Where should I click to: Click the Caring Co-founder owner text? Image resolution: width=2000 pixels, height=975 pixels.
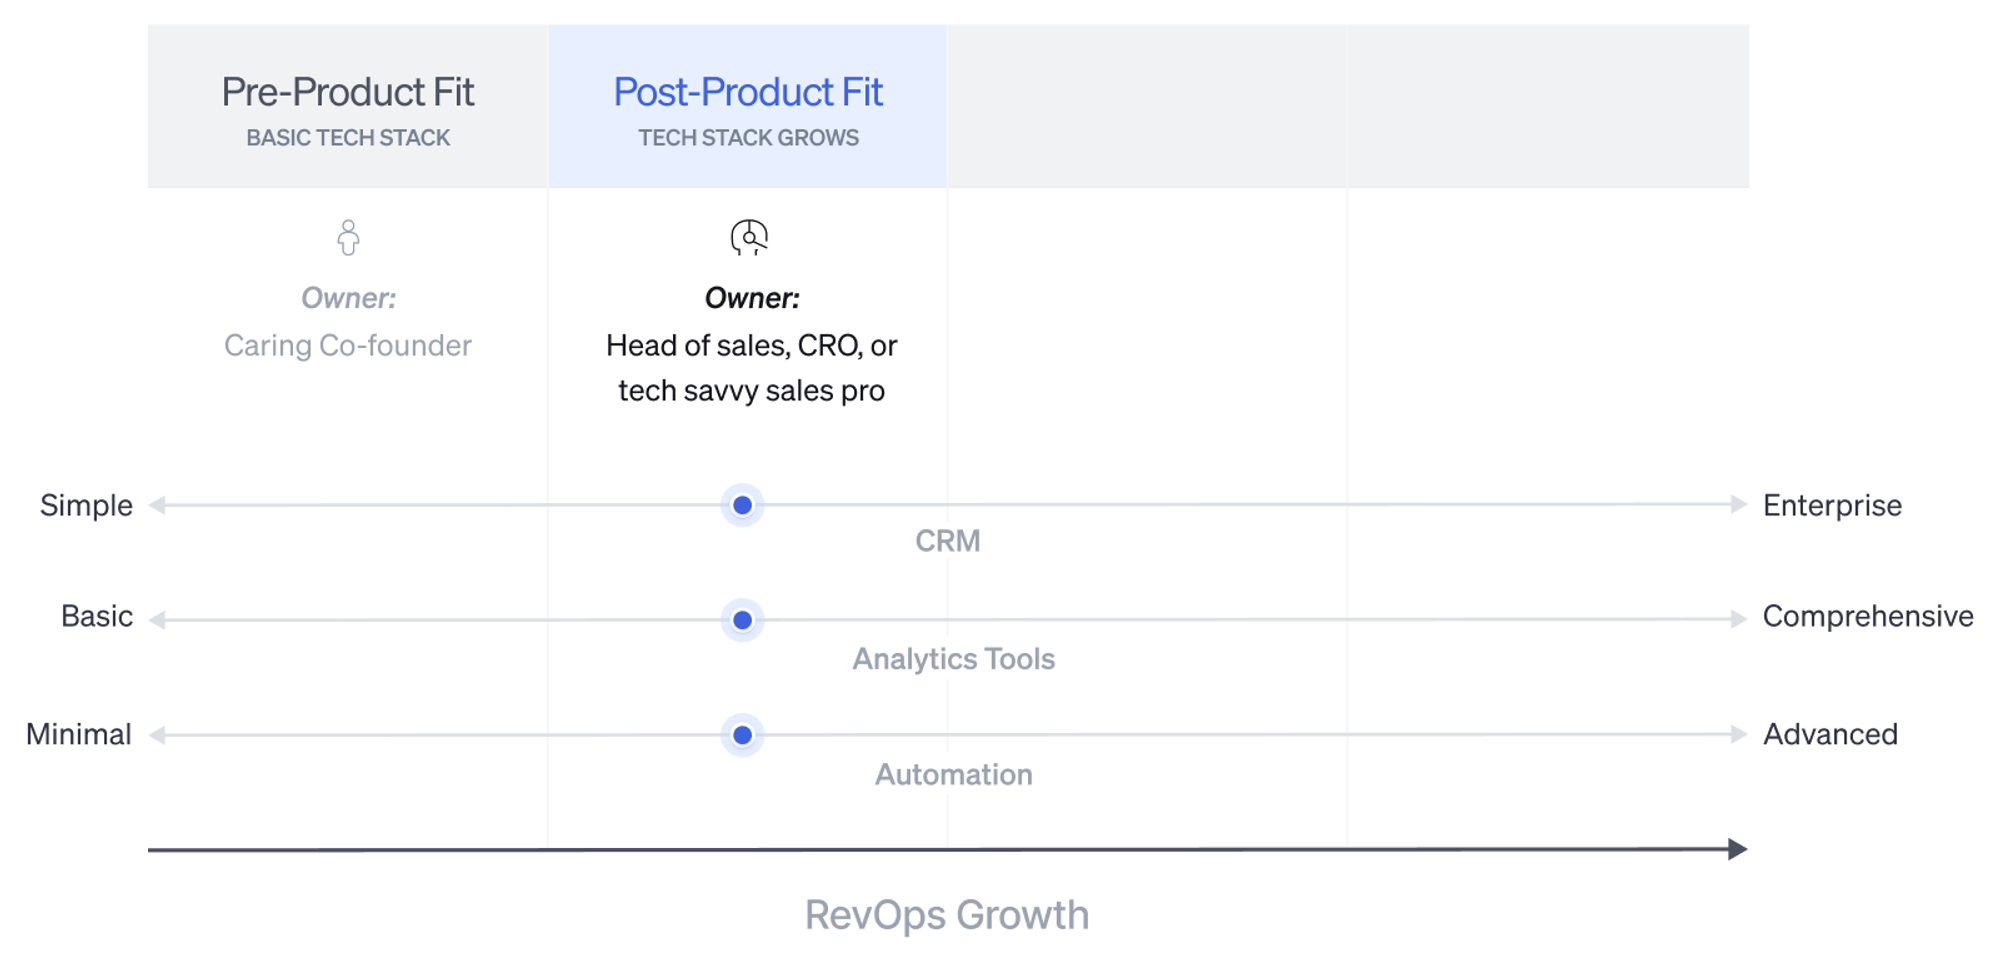point(348,345)
